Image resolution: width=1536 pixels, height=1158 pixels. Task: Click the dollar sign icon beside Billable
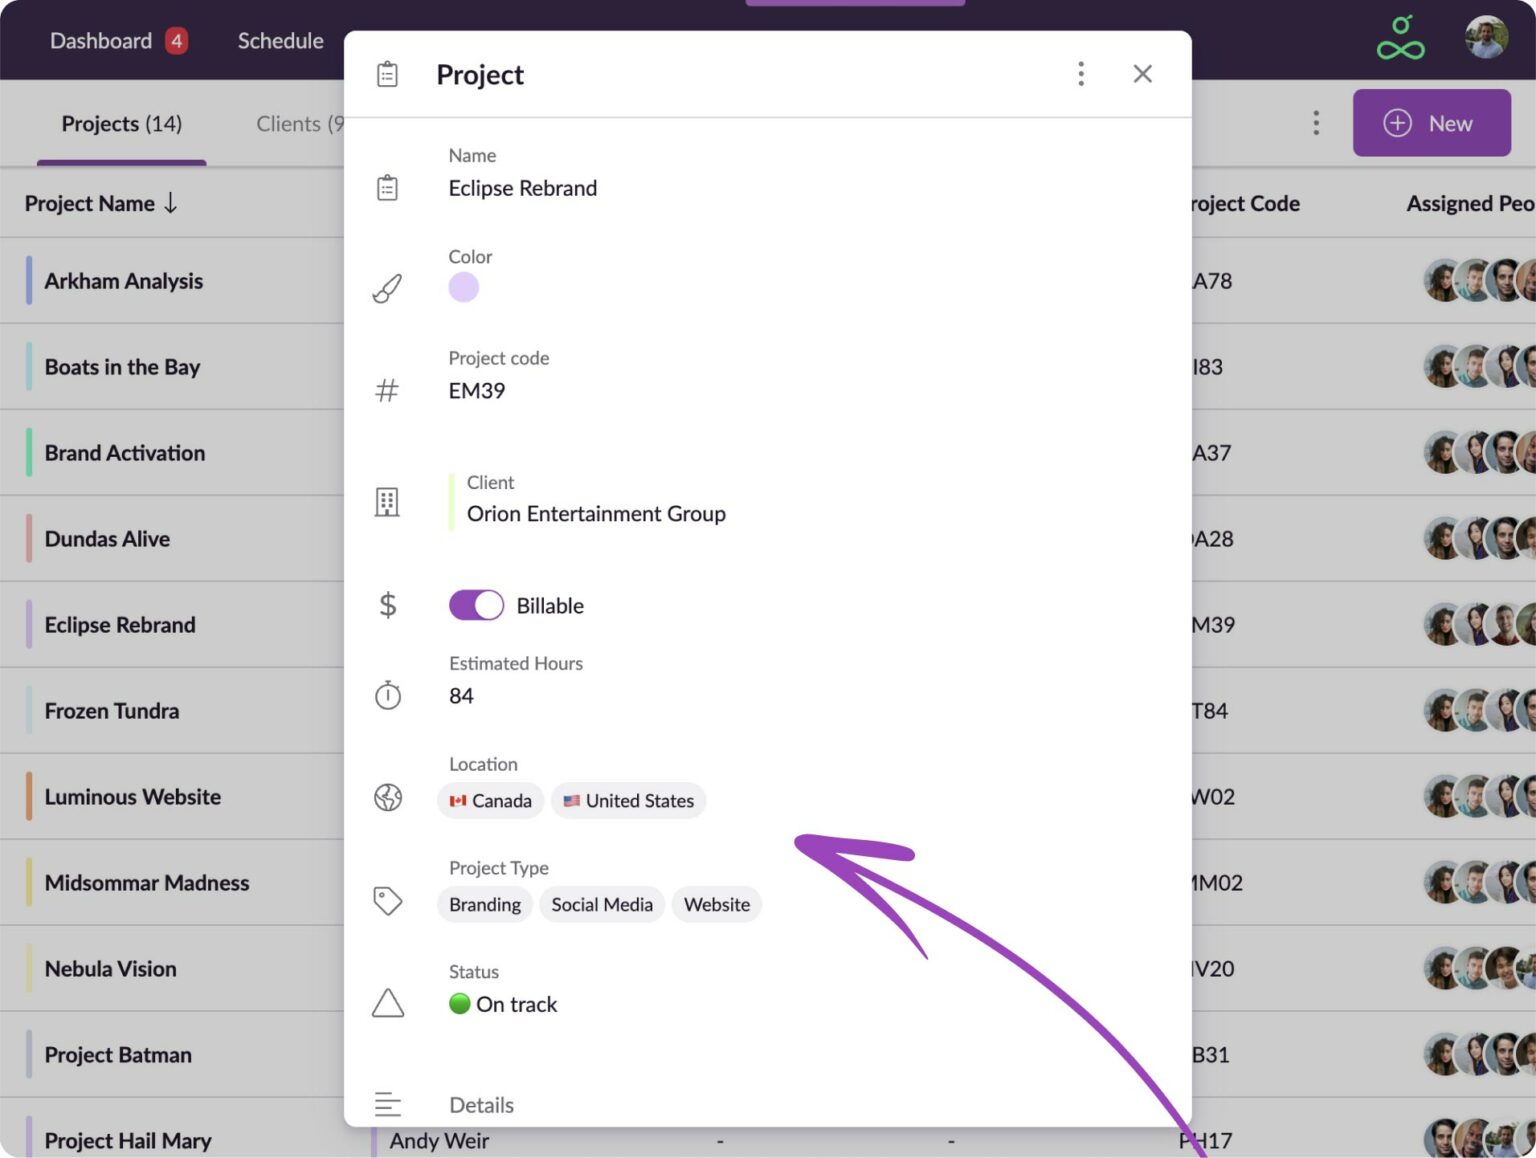click(x=388, y=605)
